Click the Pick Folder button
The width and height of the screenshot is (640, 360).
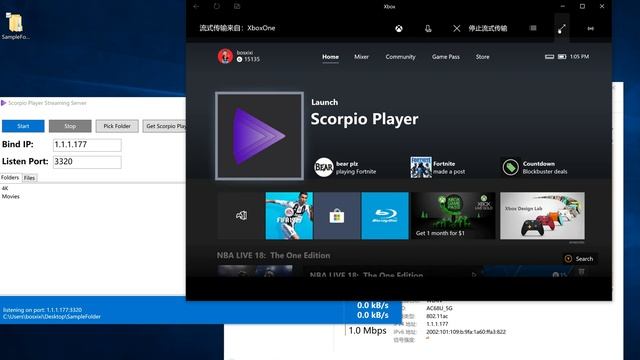117,126
